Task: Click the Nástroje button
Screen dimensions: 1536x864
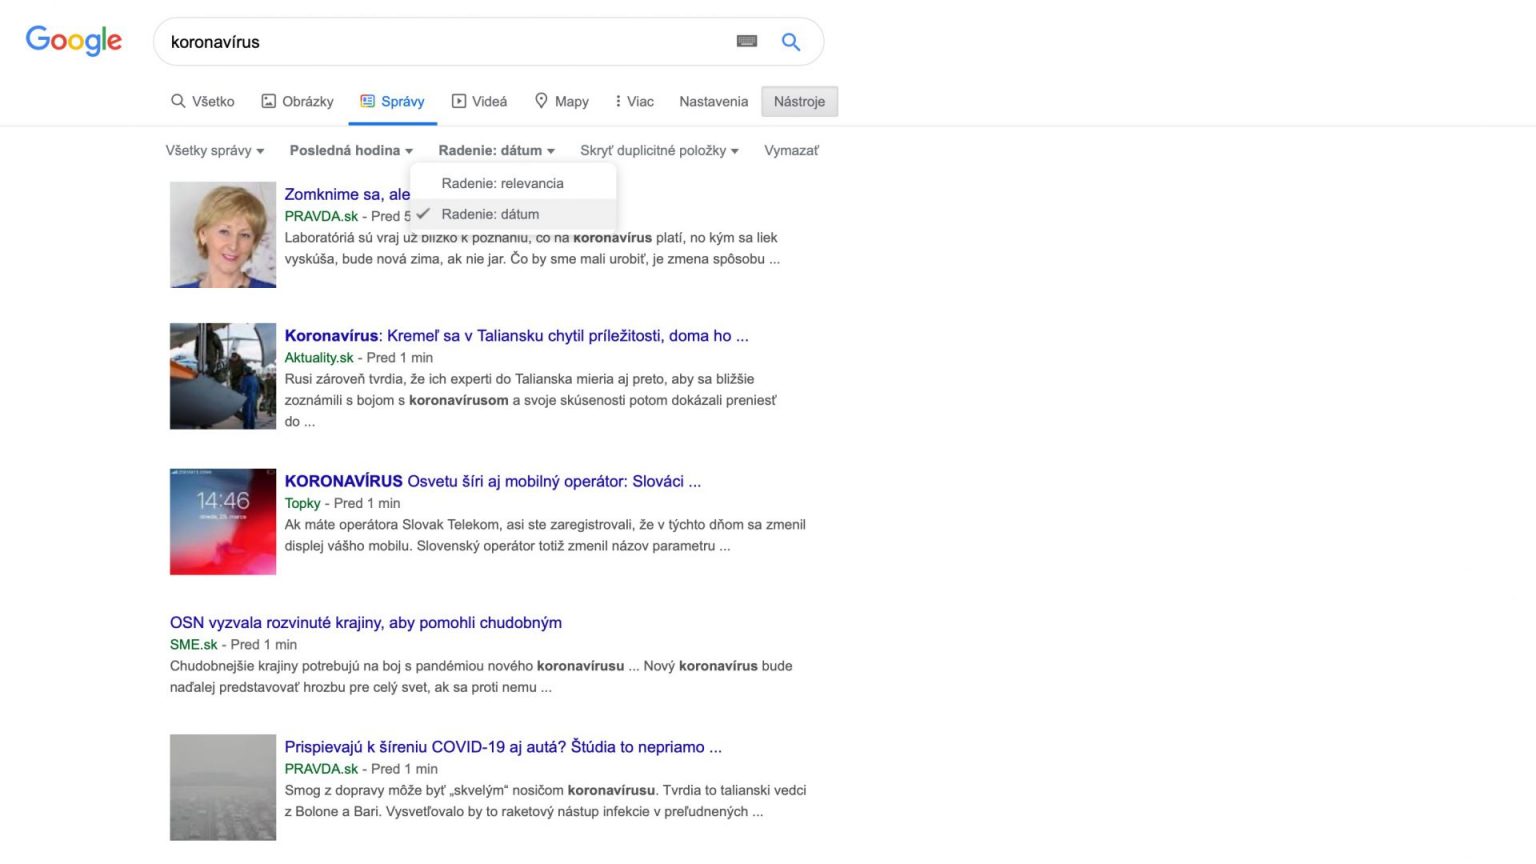Action: coord(799,101)
